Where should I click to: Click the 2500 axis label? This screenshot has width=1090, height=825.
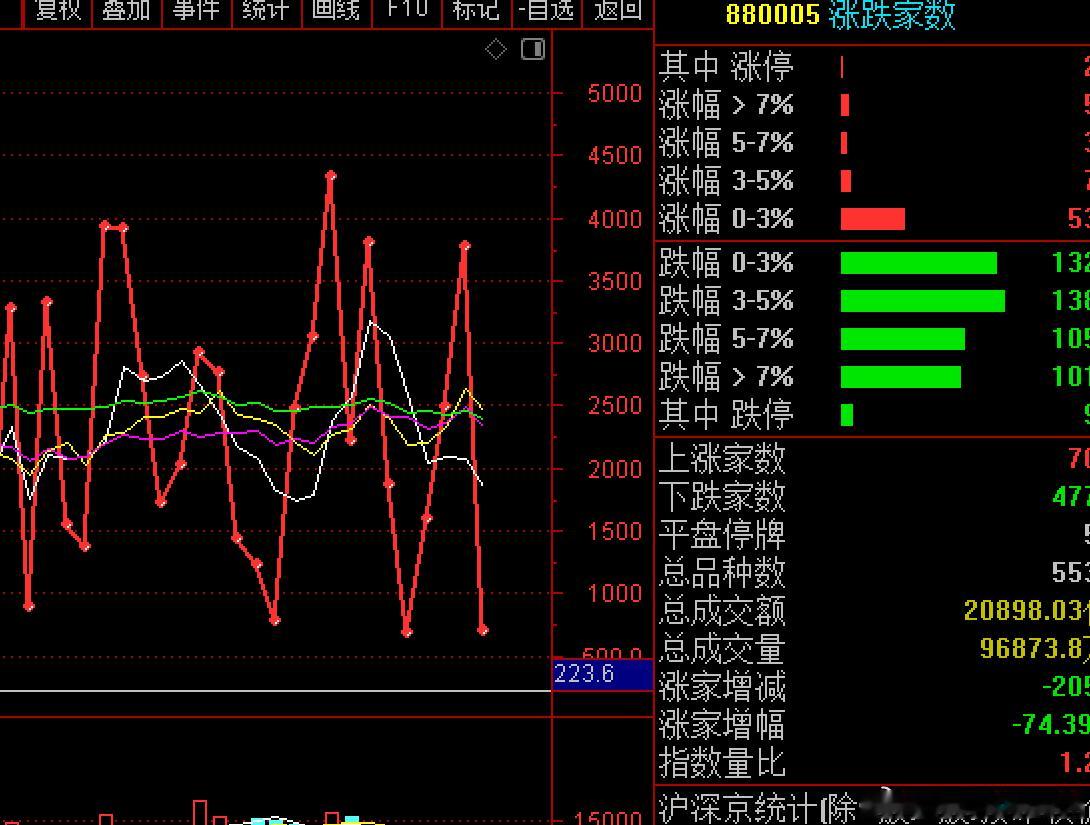point(615,406)
